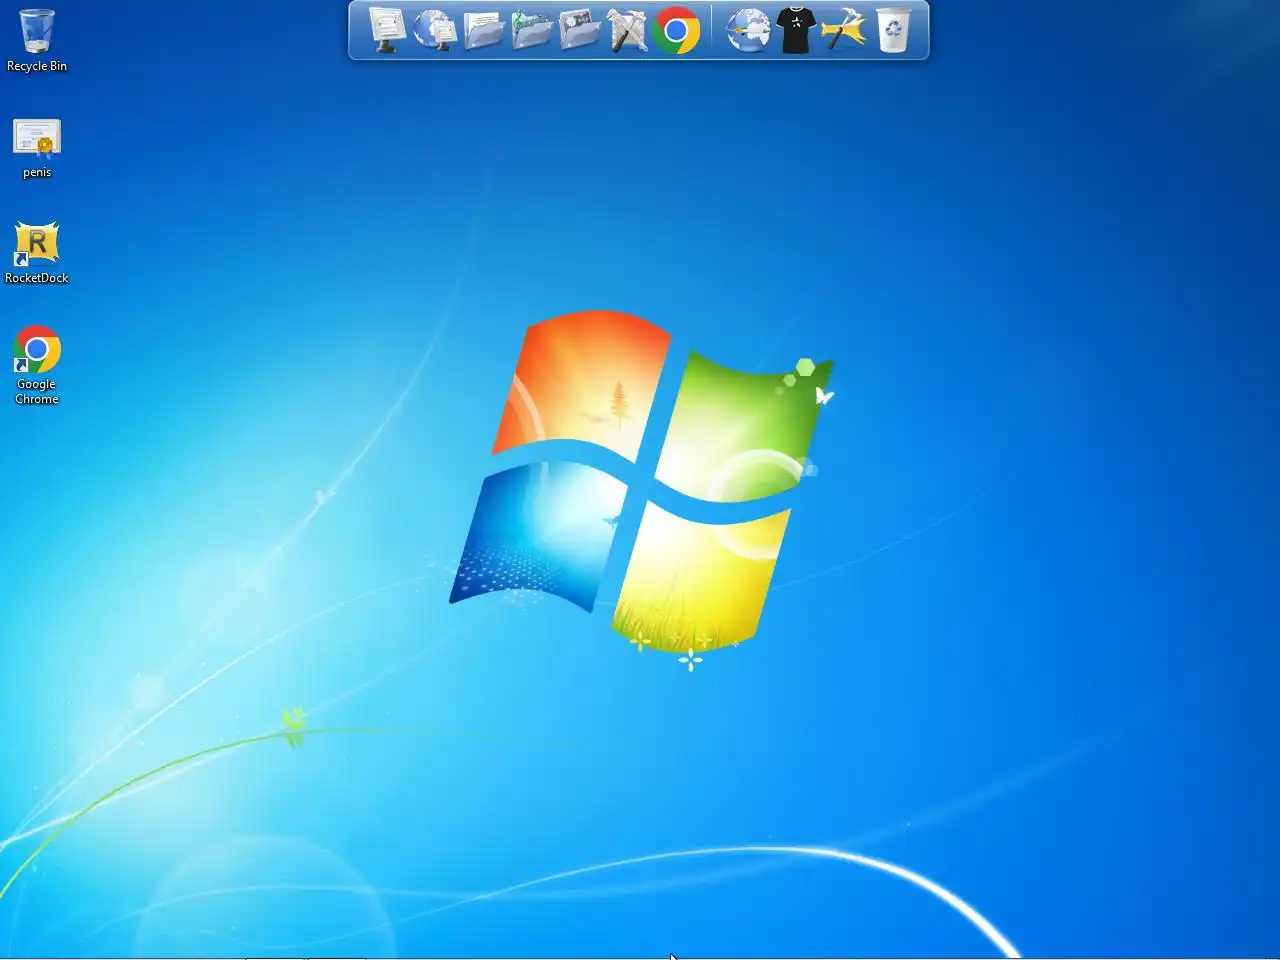Open the Documents folder in the dock
This screenshot has width=1280, height=960.
pos(483,30)
